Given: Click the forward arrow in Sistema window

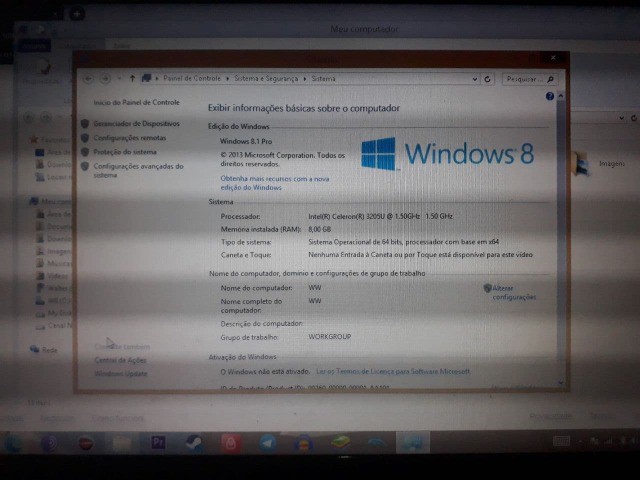Looking at the screenshot, I should [105, 78].
